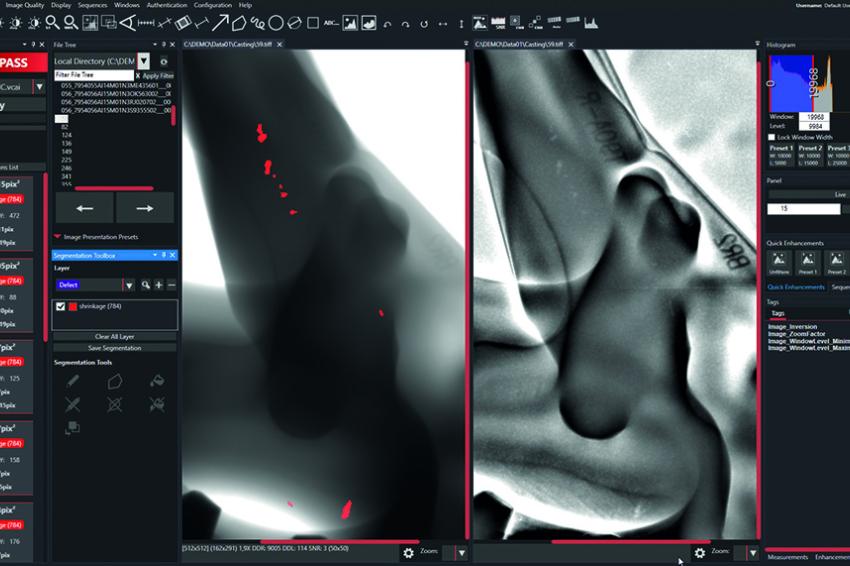Click the Clear All Layer button

pos(114,337)
